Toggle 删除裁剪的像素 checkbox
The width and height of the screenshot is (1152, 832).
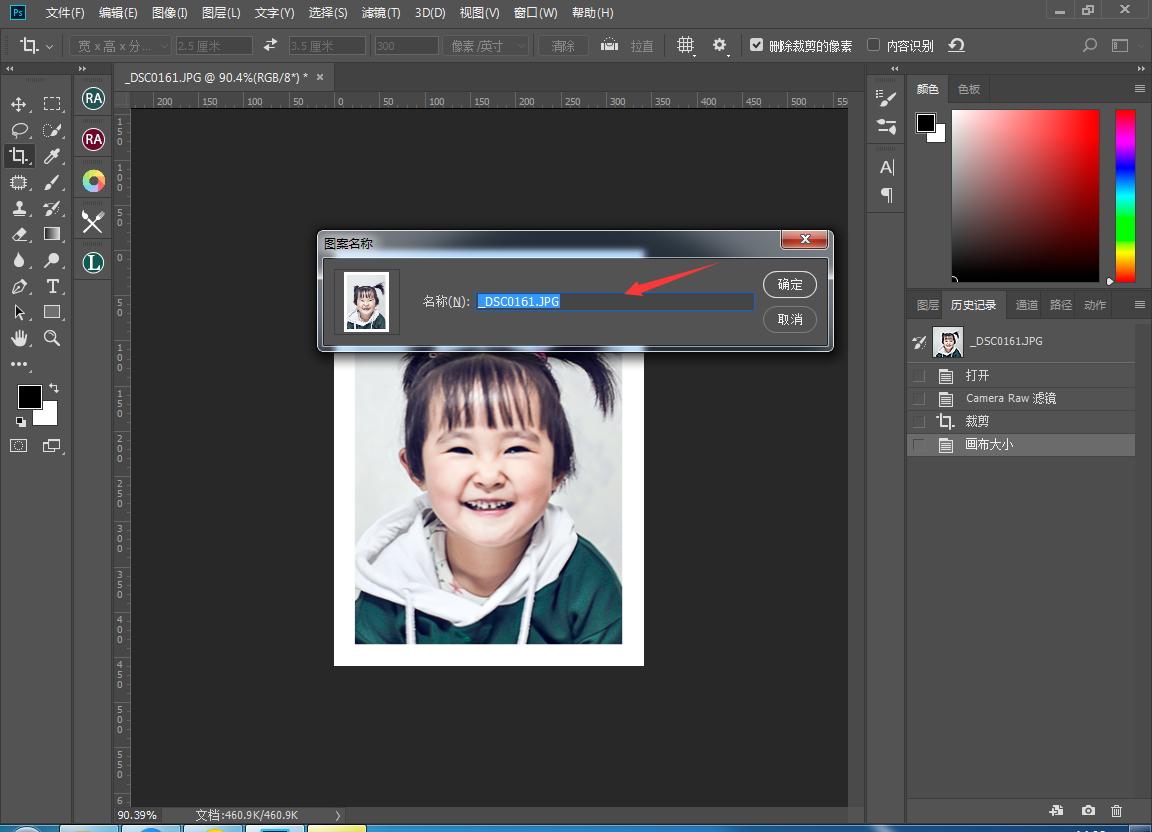[756, 45]
